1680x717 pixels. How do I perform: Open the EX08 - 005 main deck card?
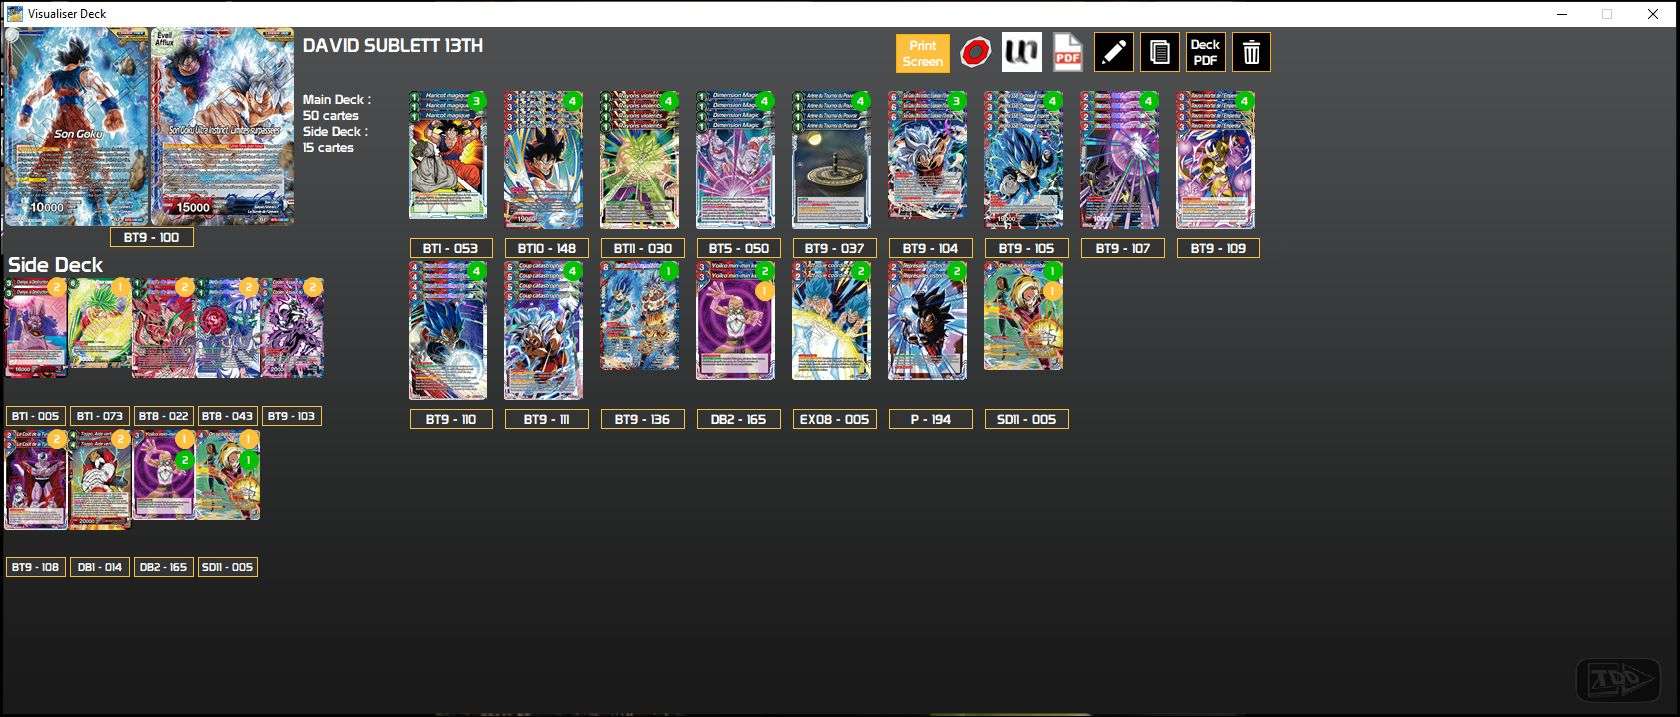pos(831,321)
